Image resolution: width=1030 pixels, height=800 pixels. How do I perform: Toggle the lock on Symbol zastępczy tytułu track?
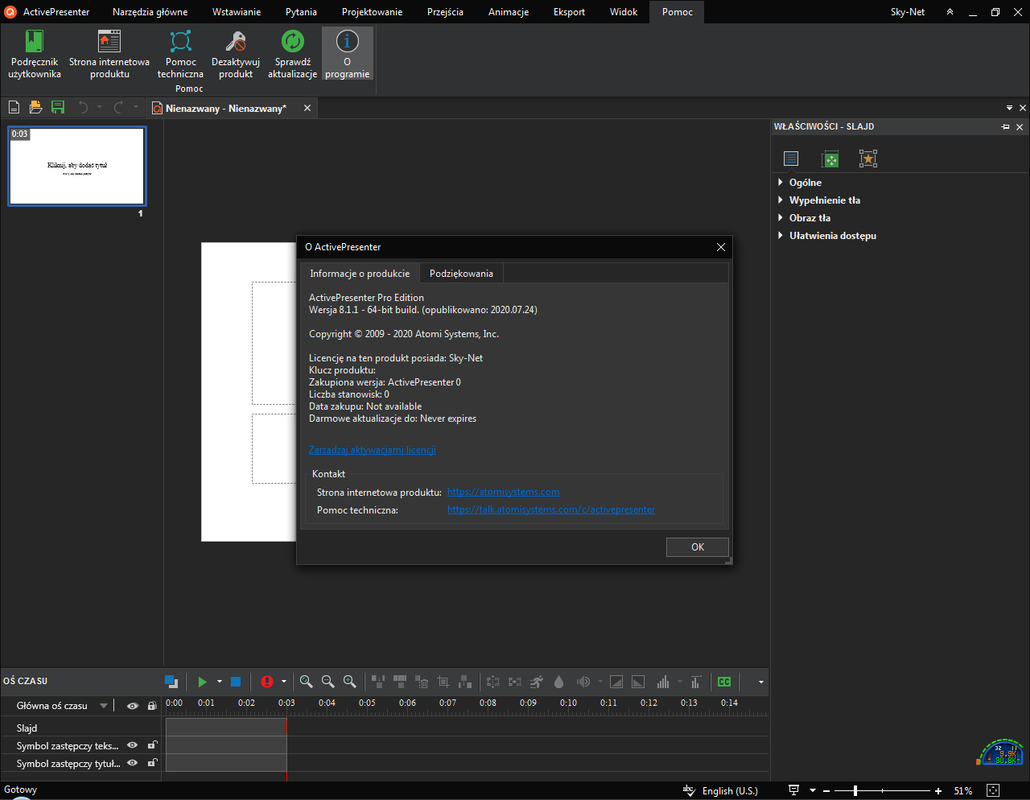pyautogui.click(x=152, y=763)
